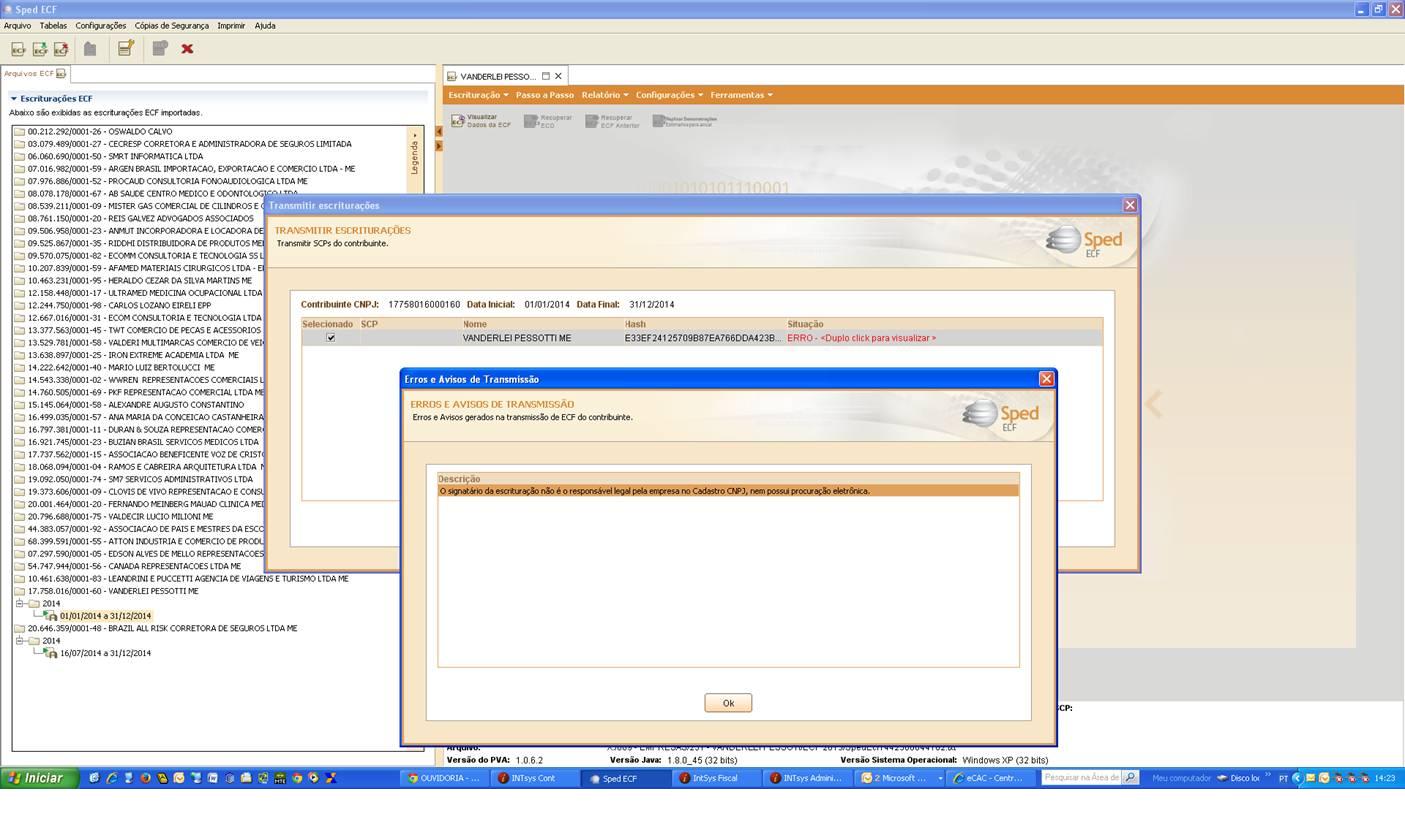Uncheck the Selecionado checkbox for VANDERLEI PESSOTTI ME
This screenshot has height=813, width=1405.
[331, 338]
